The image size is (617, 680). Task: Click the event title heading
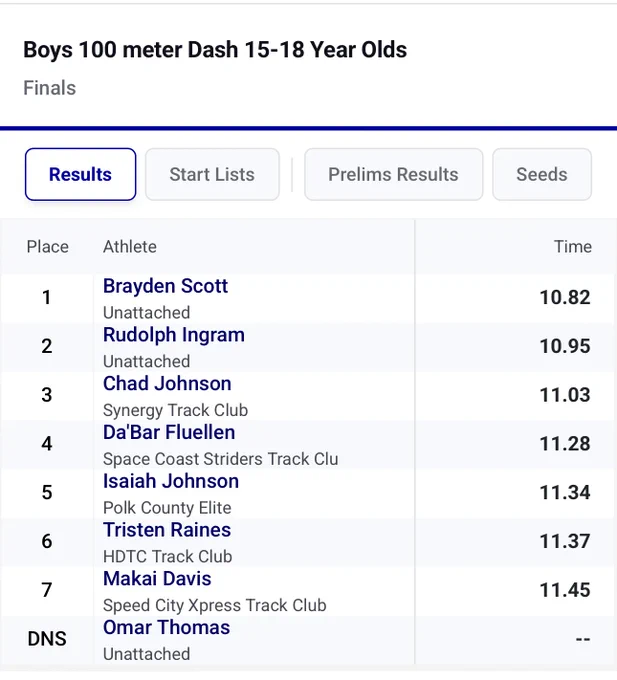(x=215, y=50)
